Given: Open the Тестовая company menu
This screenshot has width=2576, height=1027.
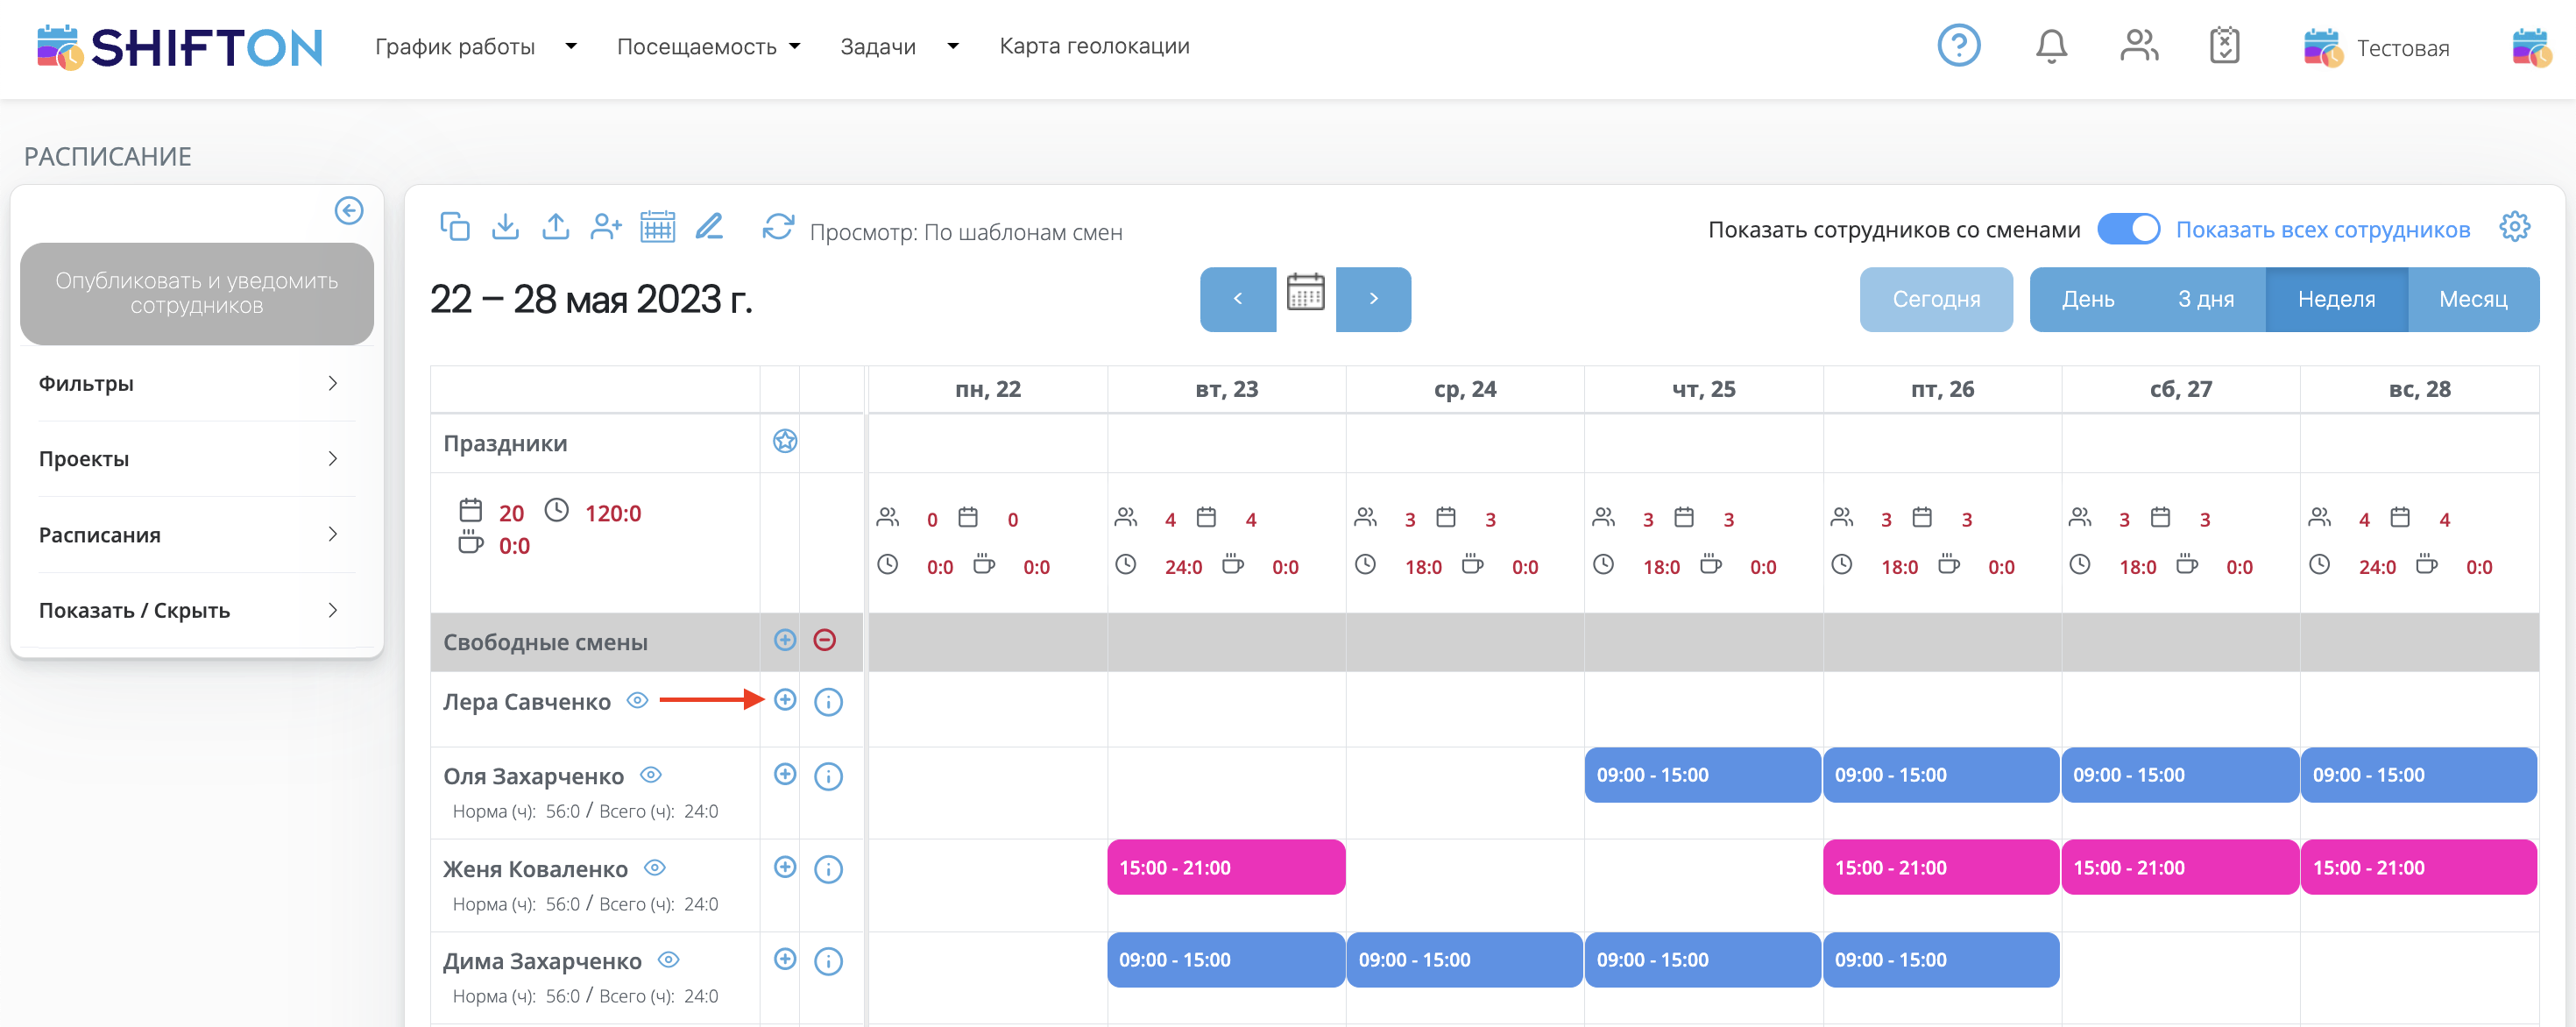Looking at the screenshot, I should (x=2376, y=48).
